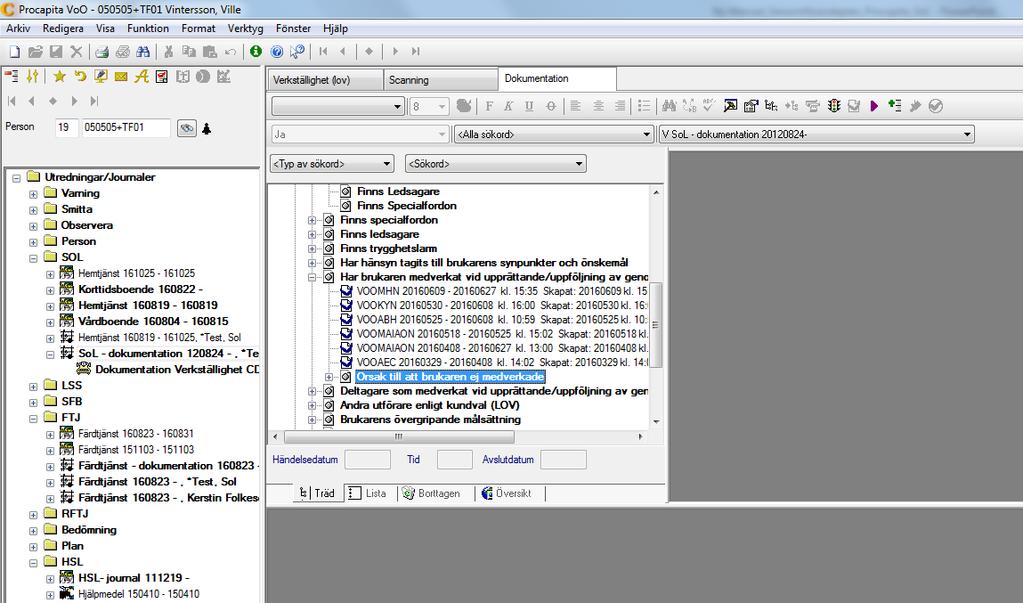Click the What's This pointer help icon
Image resolution: width=1023 pixels, height=603 pixels.
298,52
